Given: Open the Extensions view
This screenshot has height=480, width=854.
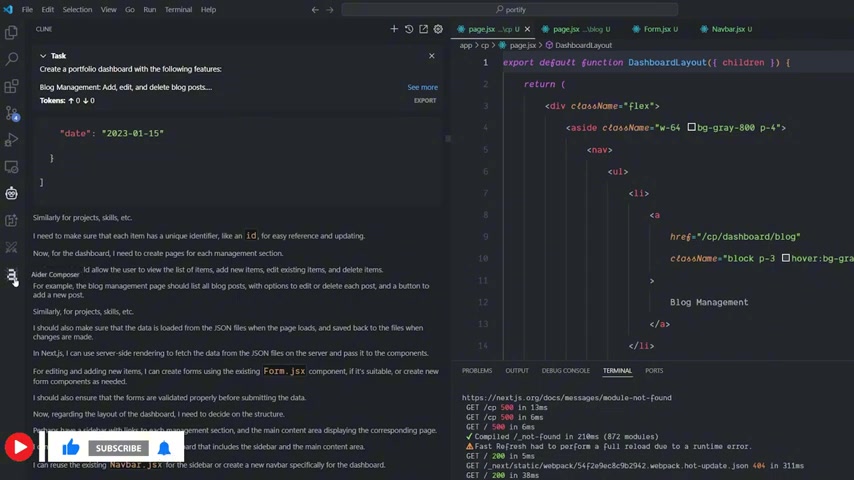Looking at the screenshot, I should click(11, 86).
